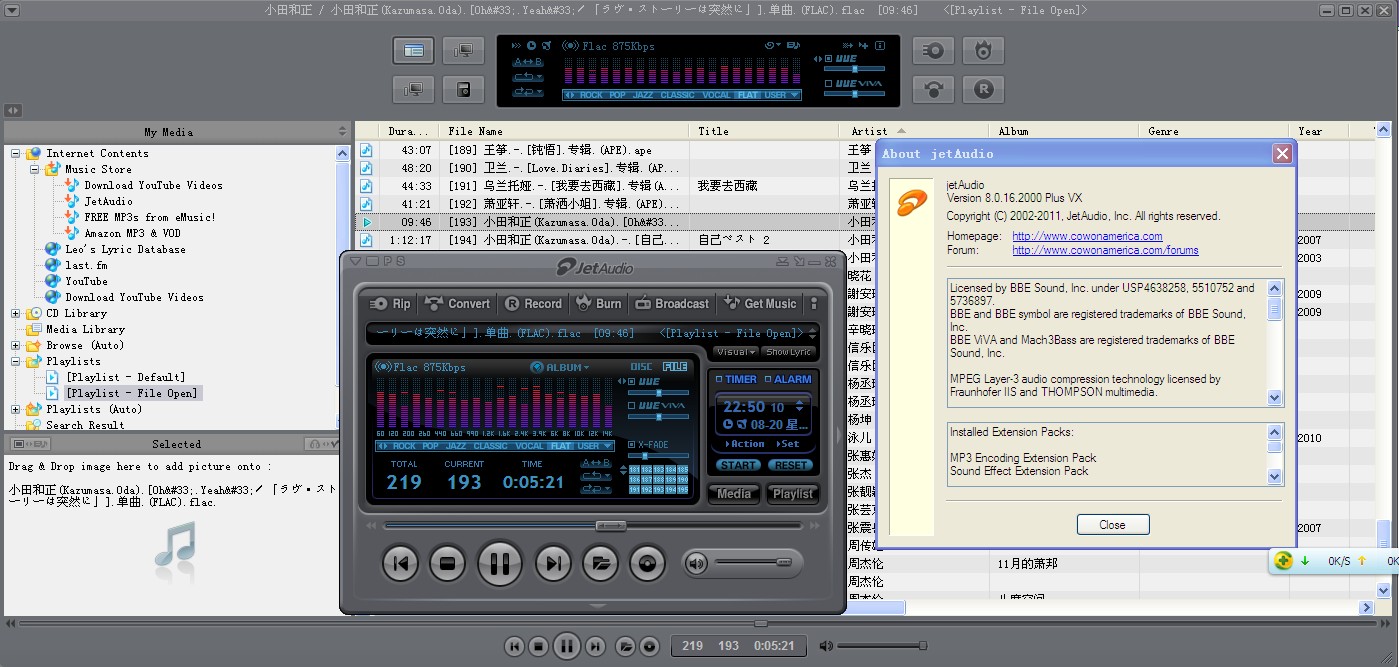Mute audio with the mini player's speaker icon
Image resolution: width=1399 pixels, height=667 pixels.
tap(696, 563)
